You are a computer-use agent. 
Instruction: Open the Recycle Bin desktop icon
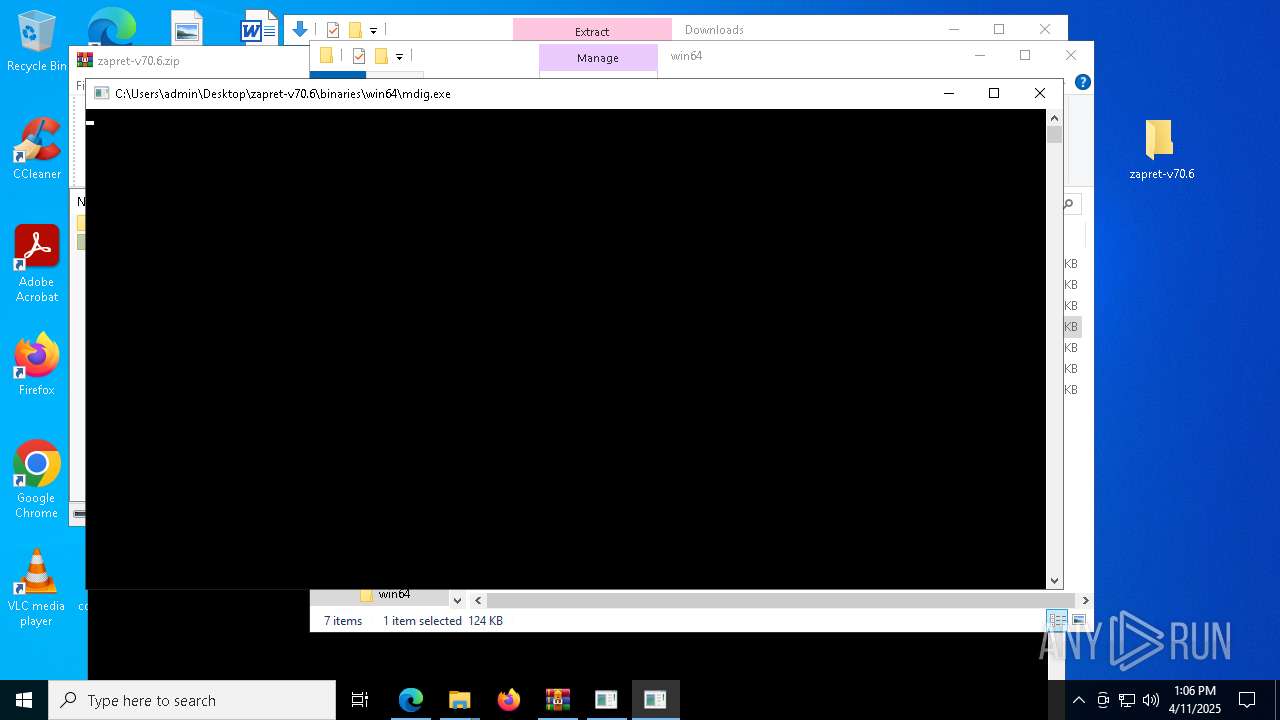pyautogui.click(x=36, y=42)
